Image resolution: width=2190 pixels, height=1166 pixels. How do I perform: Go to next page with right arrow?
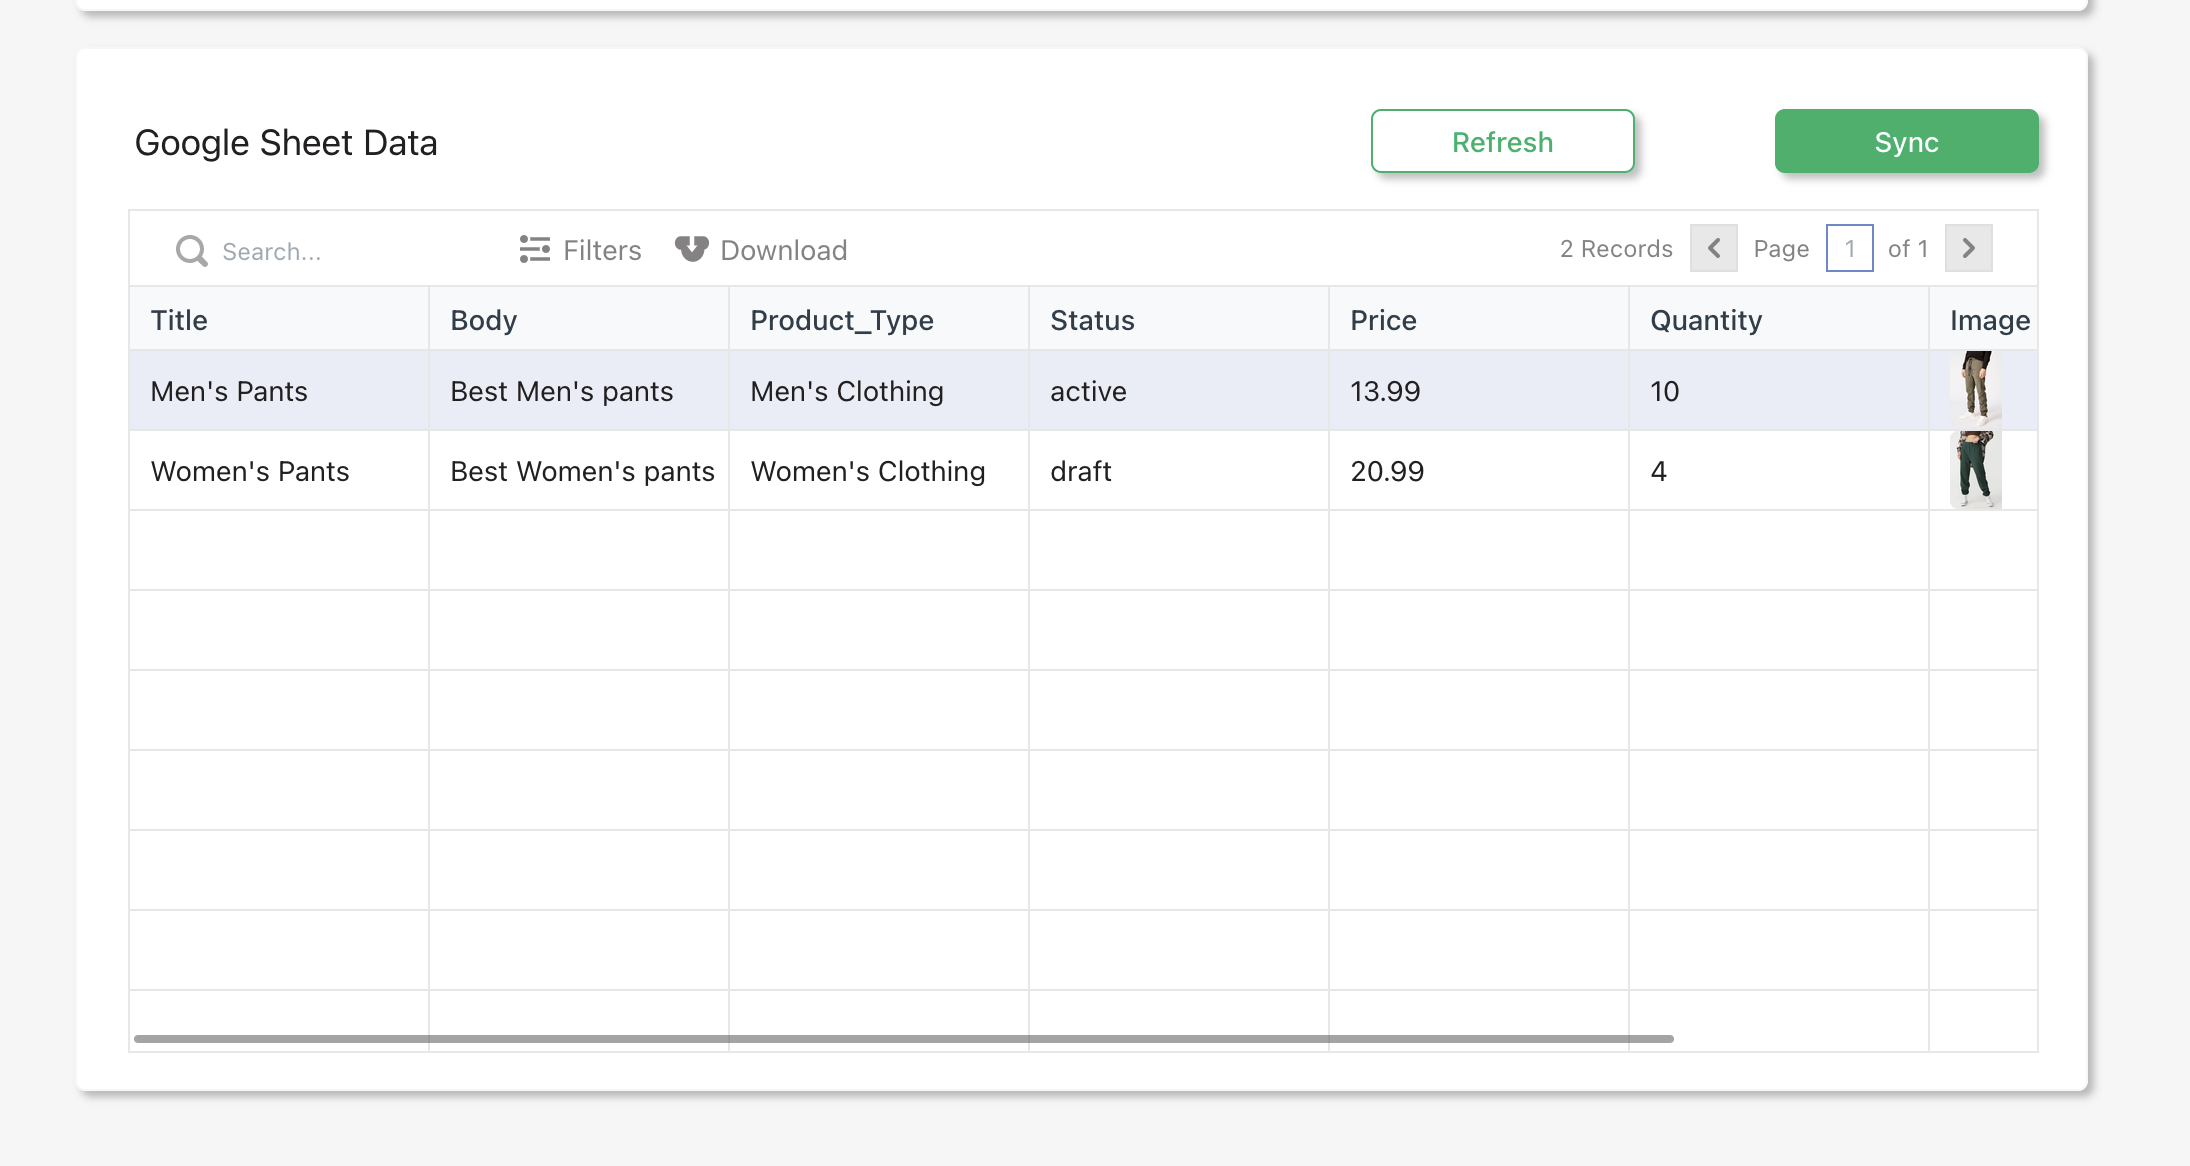point(1968,248)
